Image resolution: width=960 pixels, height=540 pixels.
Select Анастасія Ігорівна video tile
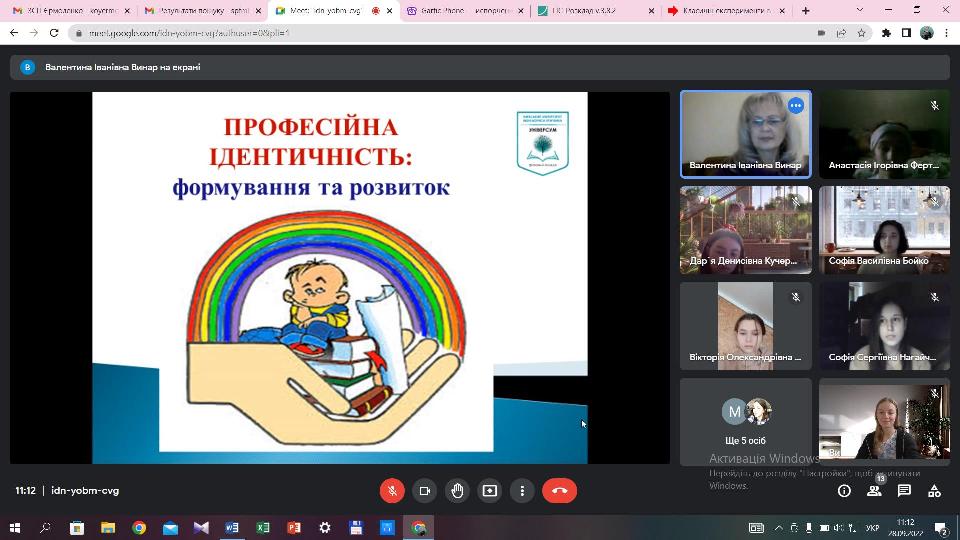coord(884,135)
